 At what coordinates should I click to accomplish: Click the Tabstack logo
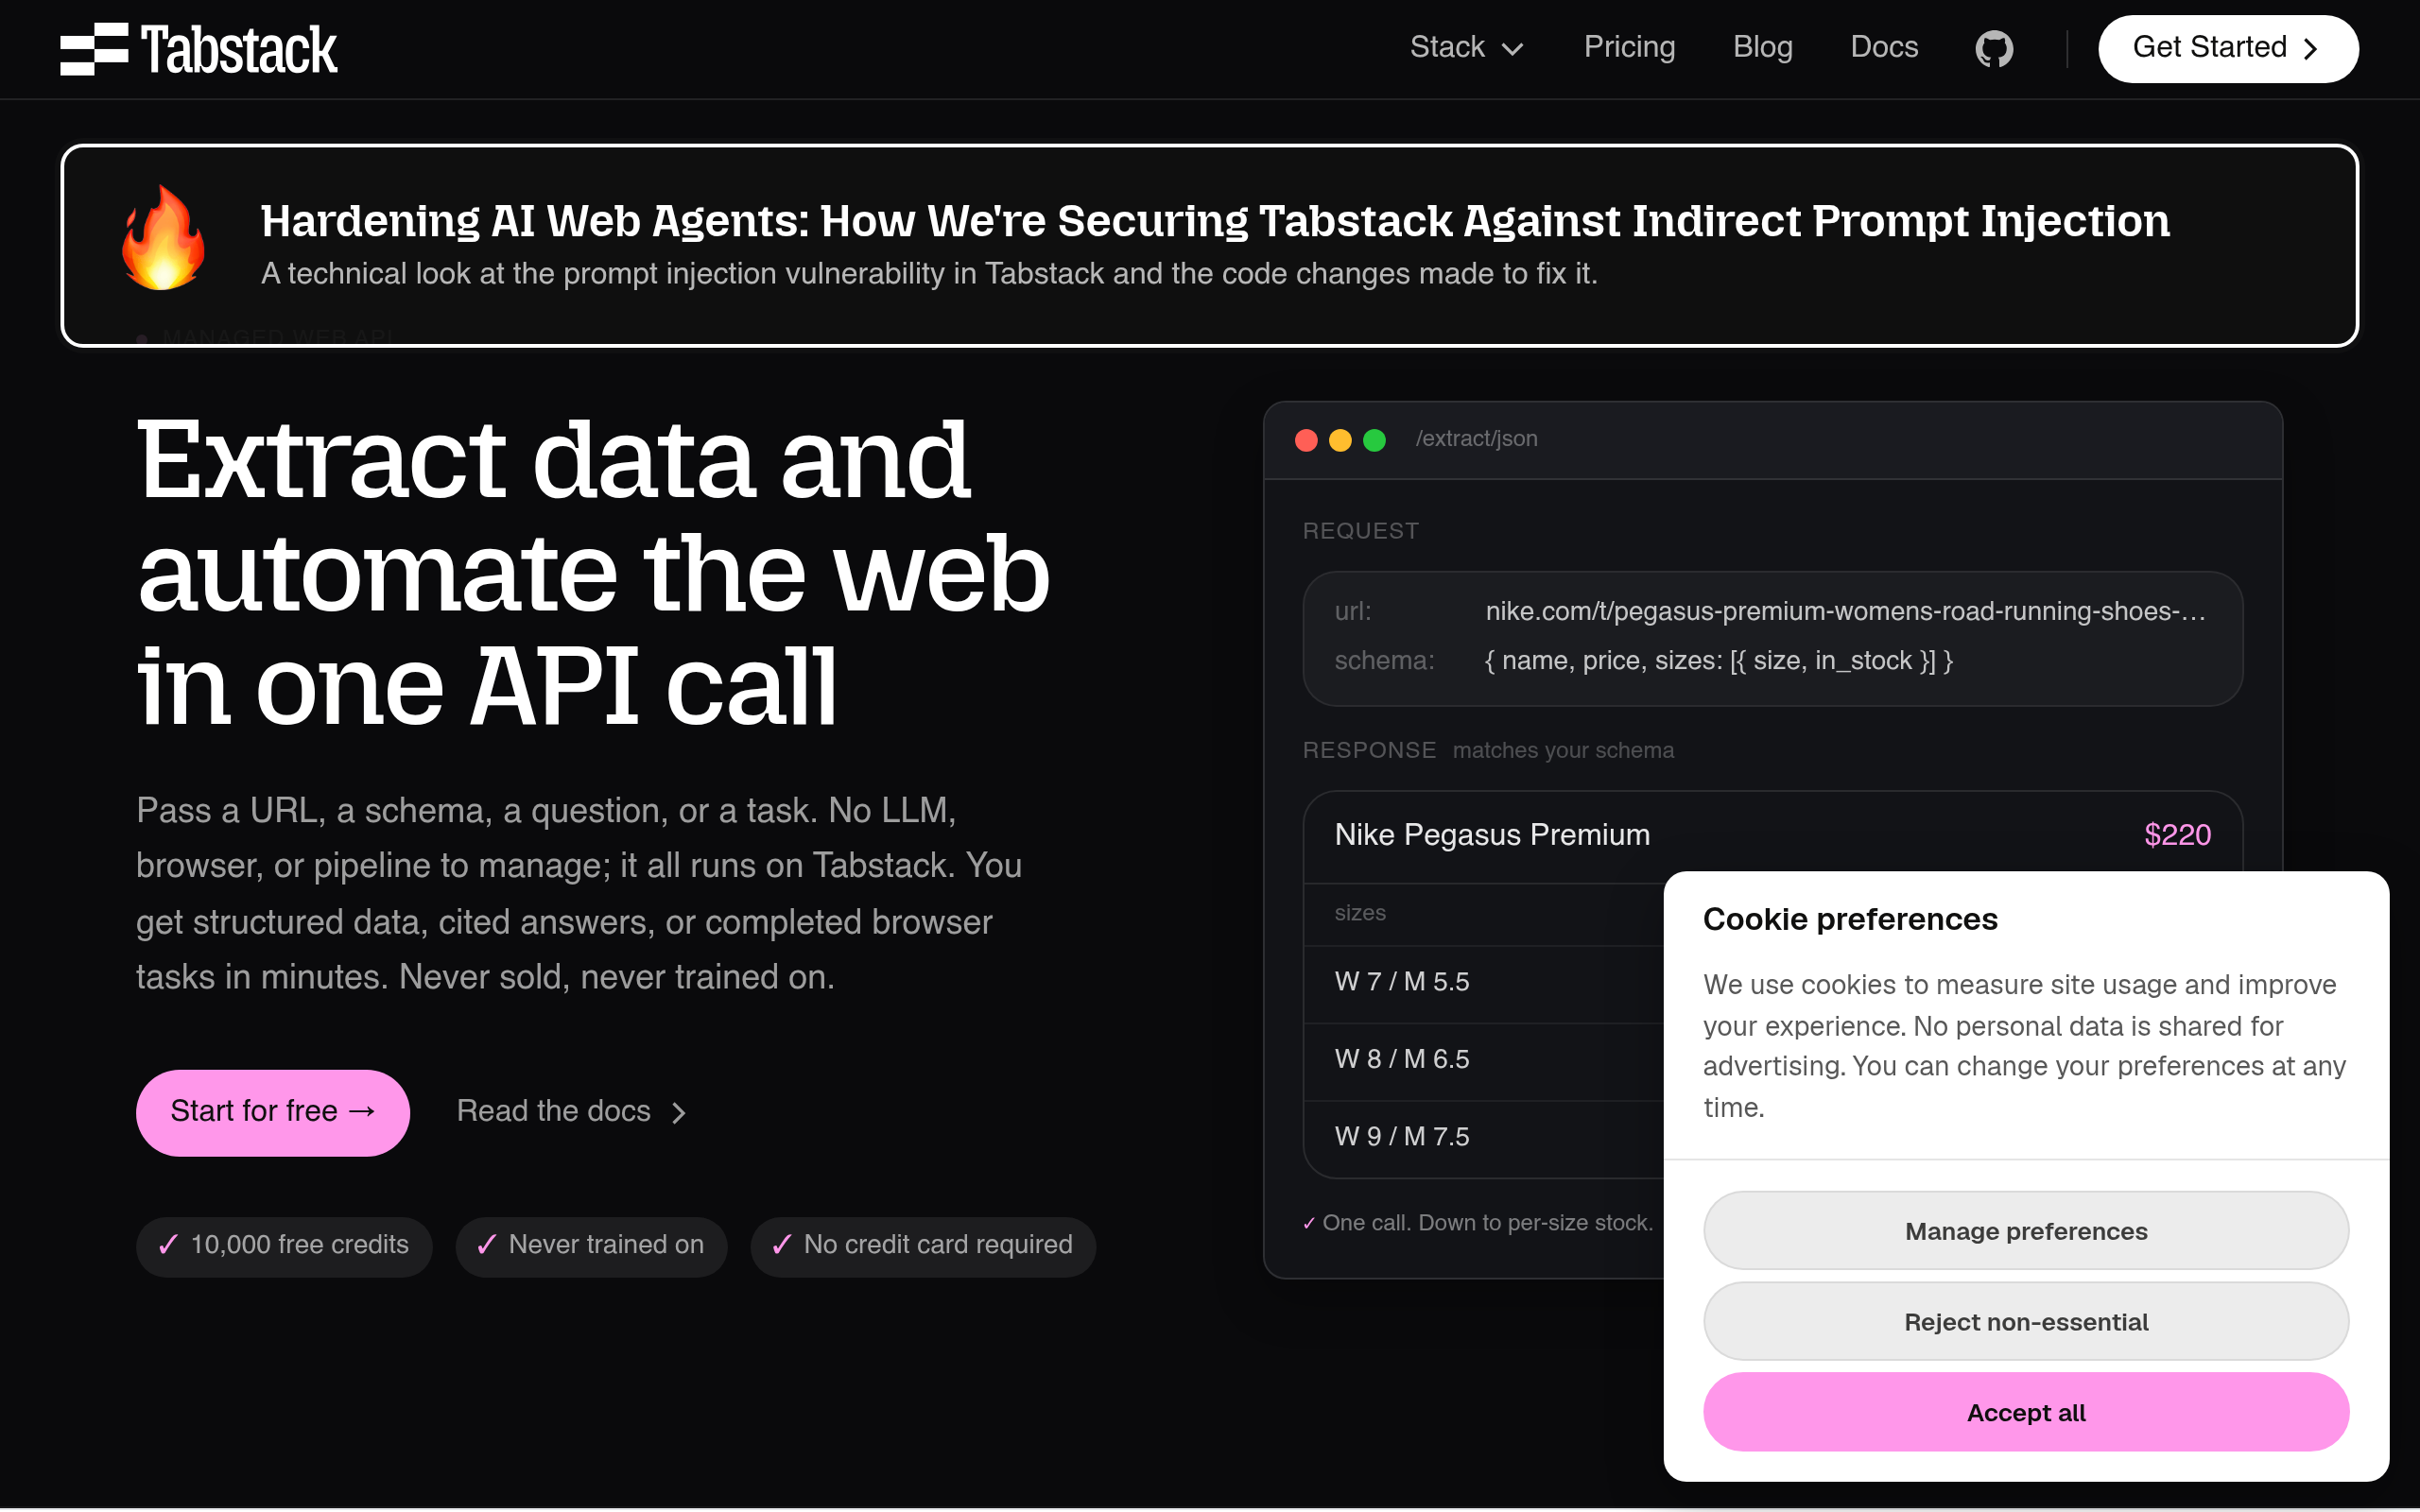click(x=198, y=49)
